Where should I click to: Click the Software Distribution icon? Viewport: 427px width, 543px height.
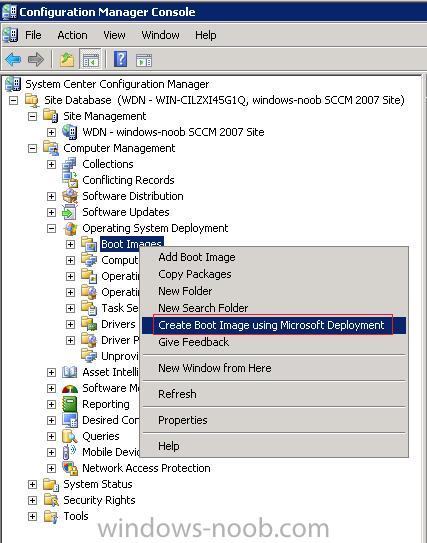click(70, 196)
